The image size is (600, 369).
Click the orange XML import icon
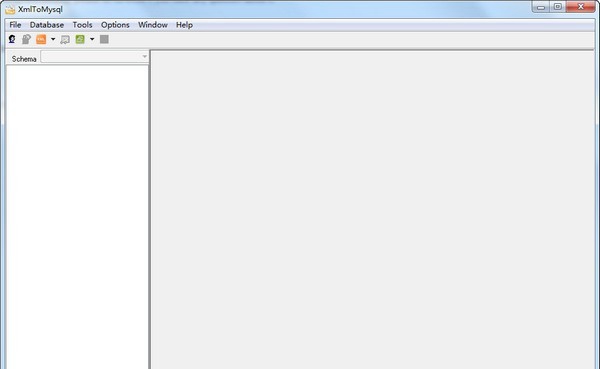coord(41,39)
